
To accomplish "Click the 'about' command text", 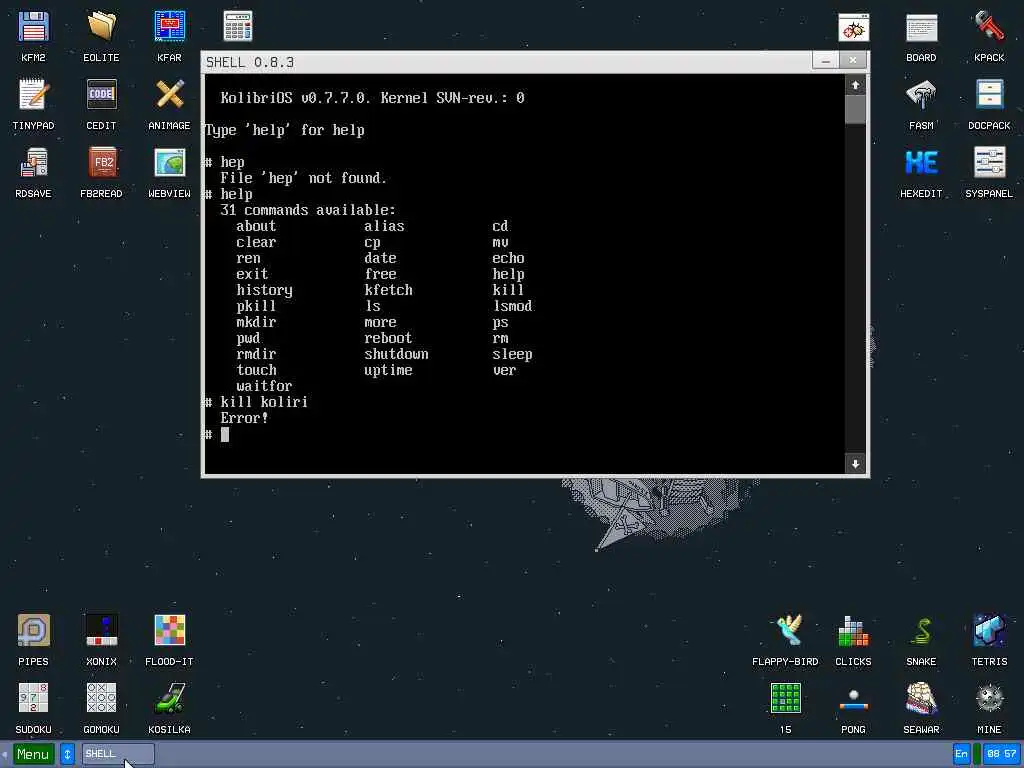I will pos(256,226).
